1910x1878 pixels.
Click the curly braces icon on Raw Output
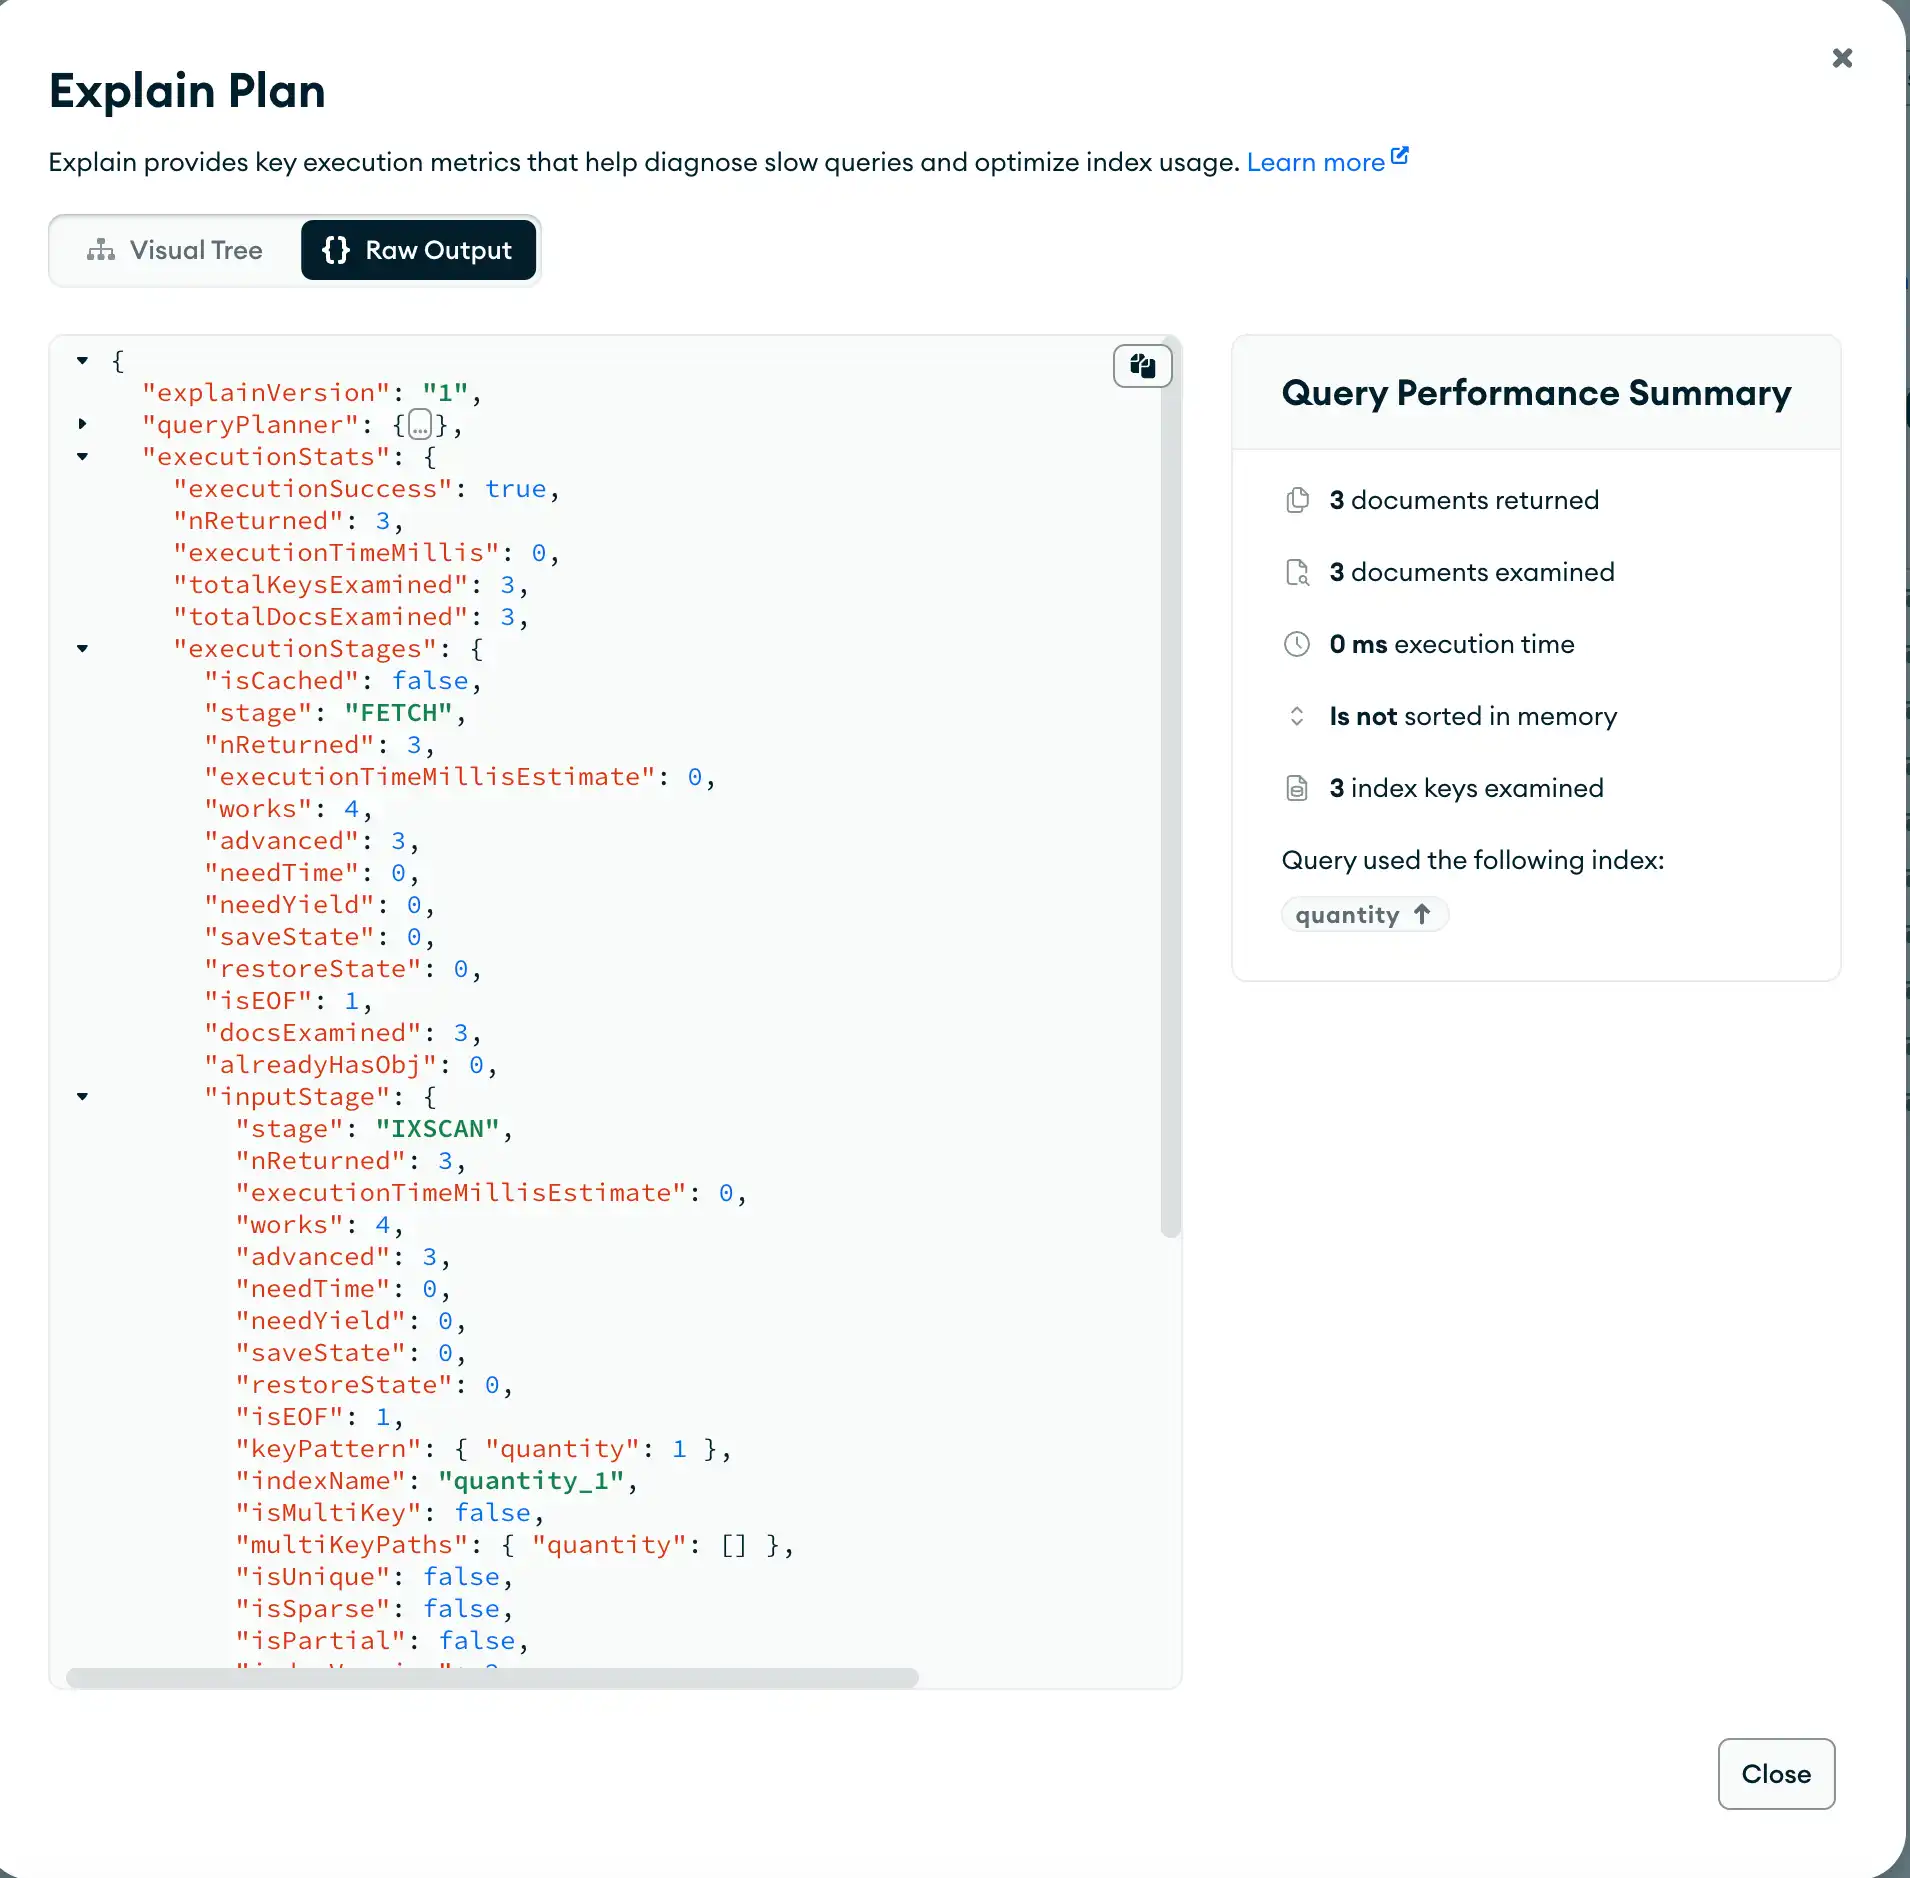pos(337,250)
